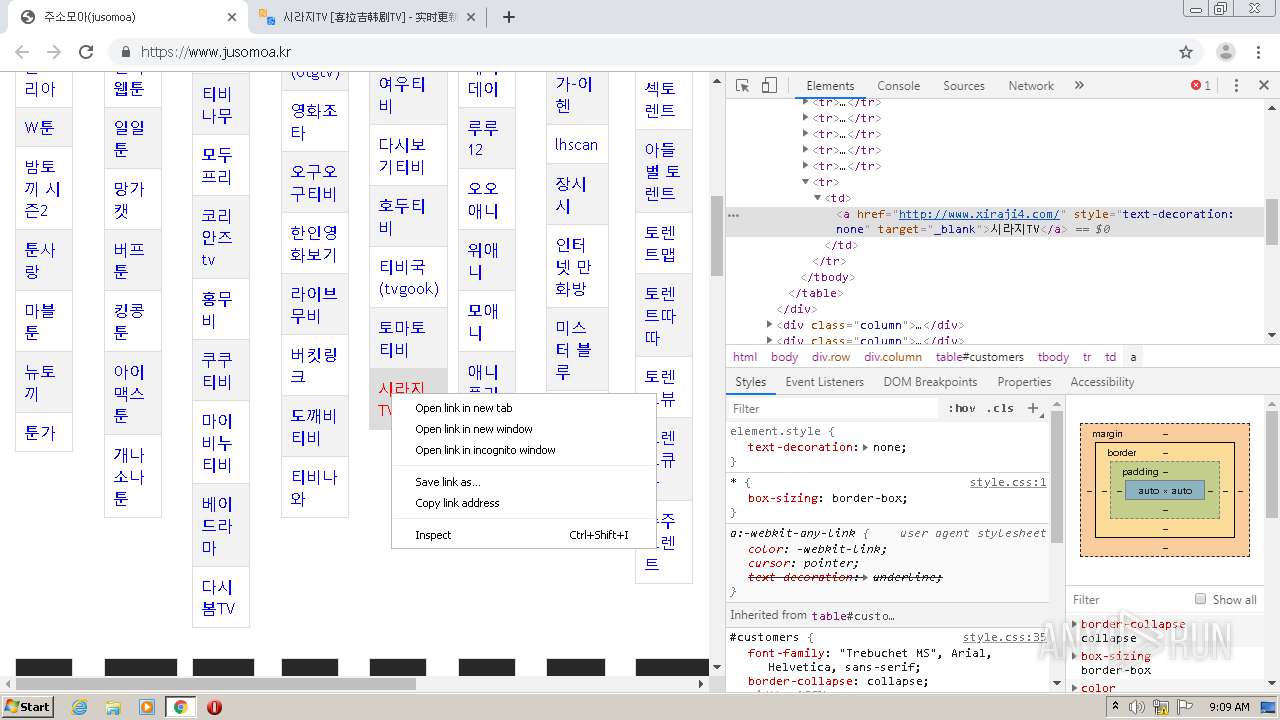Switch to the Console tab
The width and height of the screenshot is (1280, 720).
(x=898, y=86)
